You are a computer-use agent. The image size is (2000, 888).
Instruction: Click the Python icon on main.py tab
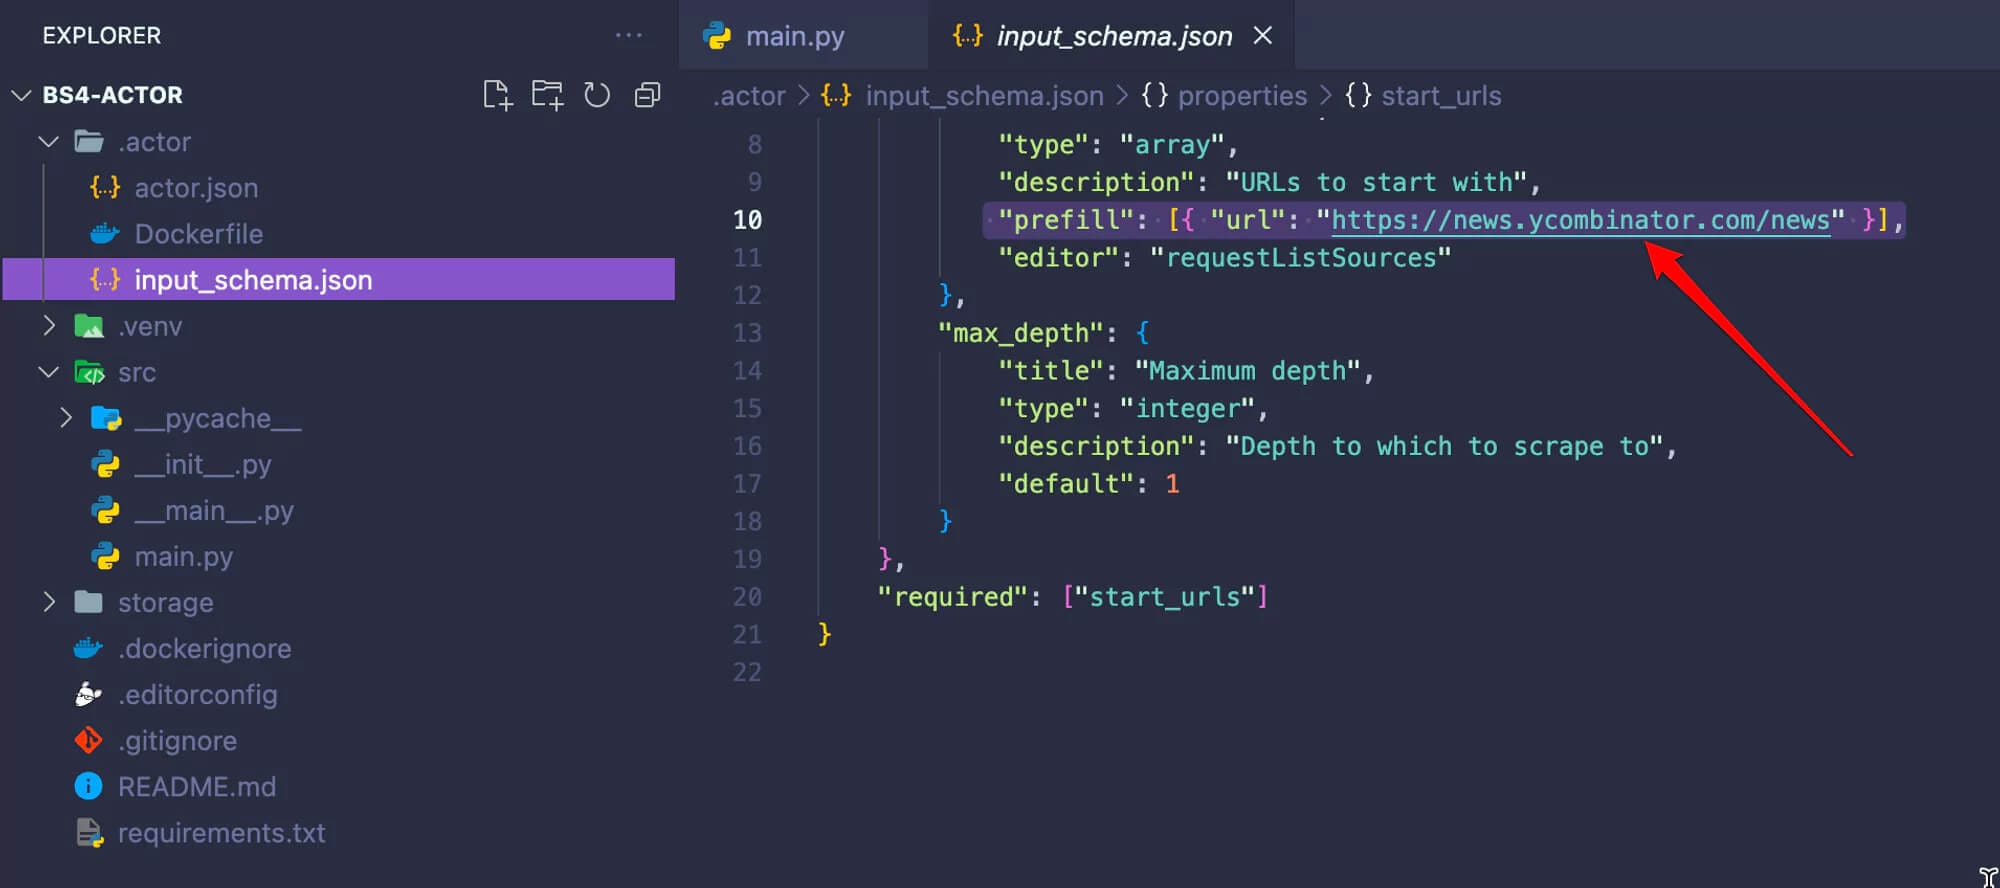[x=717, y=36]
